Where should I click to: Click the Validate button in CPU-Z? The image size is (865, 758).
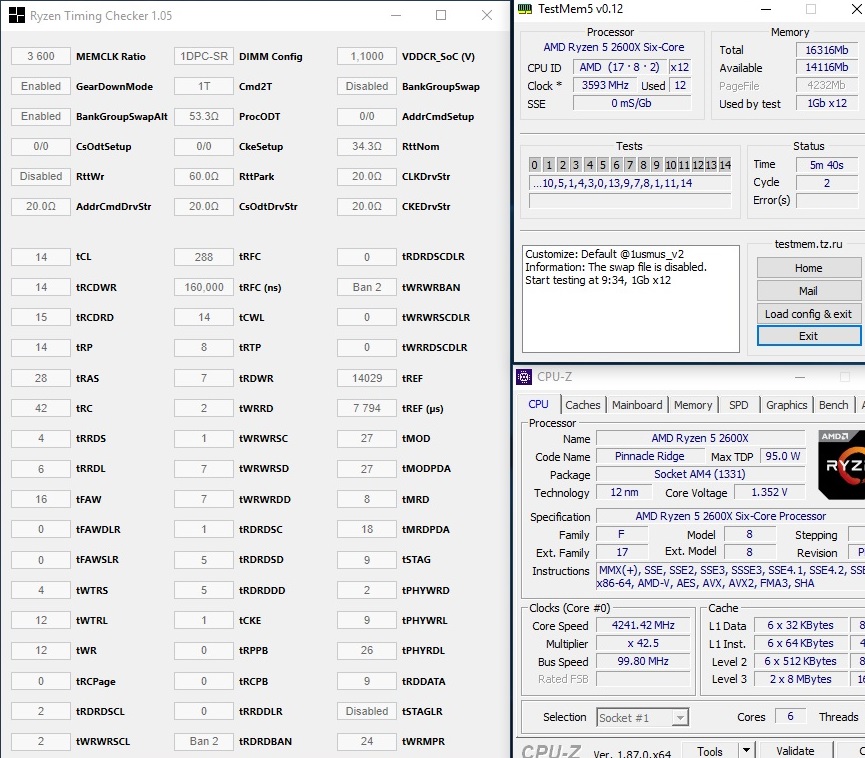pos(795,751)
